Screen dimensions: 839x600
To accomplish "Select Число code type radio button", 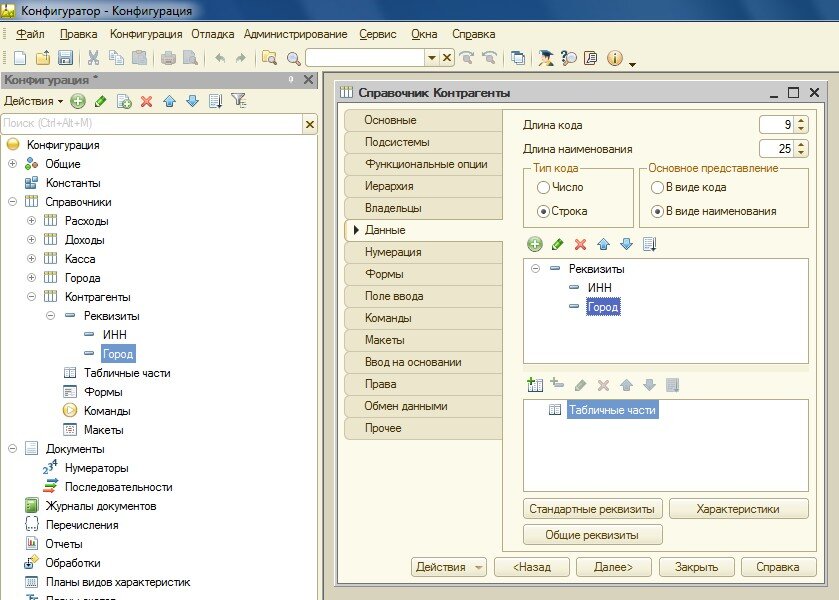I will tap(543, 187).
